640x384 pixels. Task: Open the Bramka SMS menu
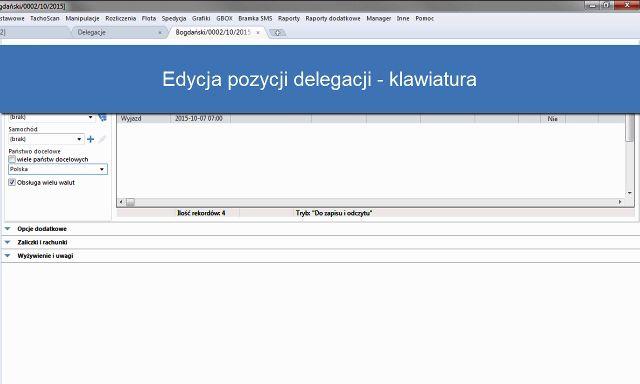(x=255, y=18)
